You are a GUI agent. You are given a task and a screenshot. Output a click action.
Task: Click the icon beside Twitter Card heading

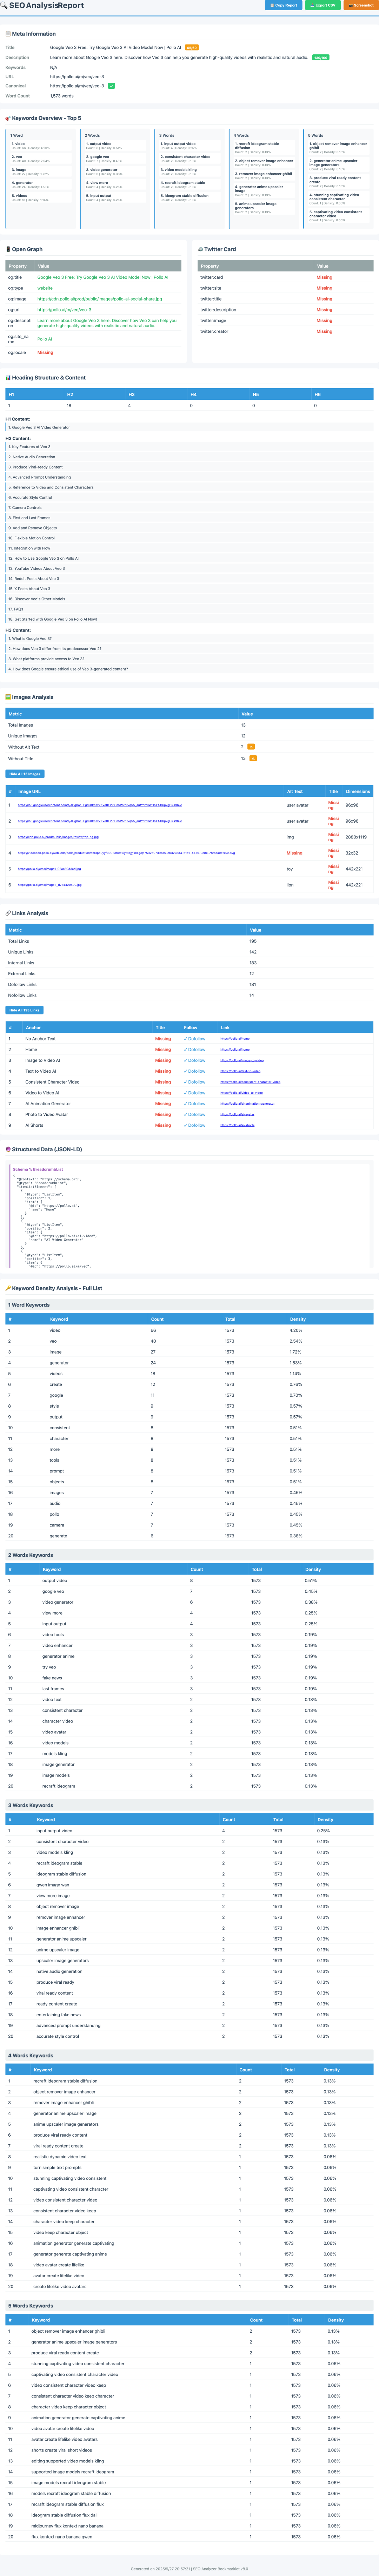[200, 249]
